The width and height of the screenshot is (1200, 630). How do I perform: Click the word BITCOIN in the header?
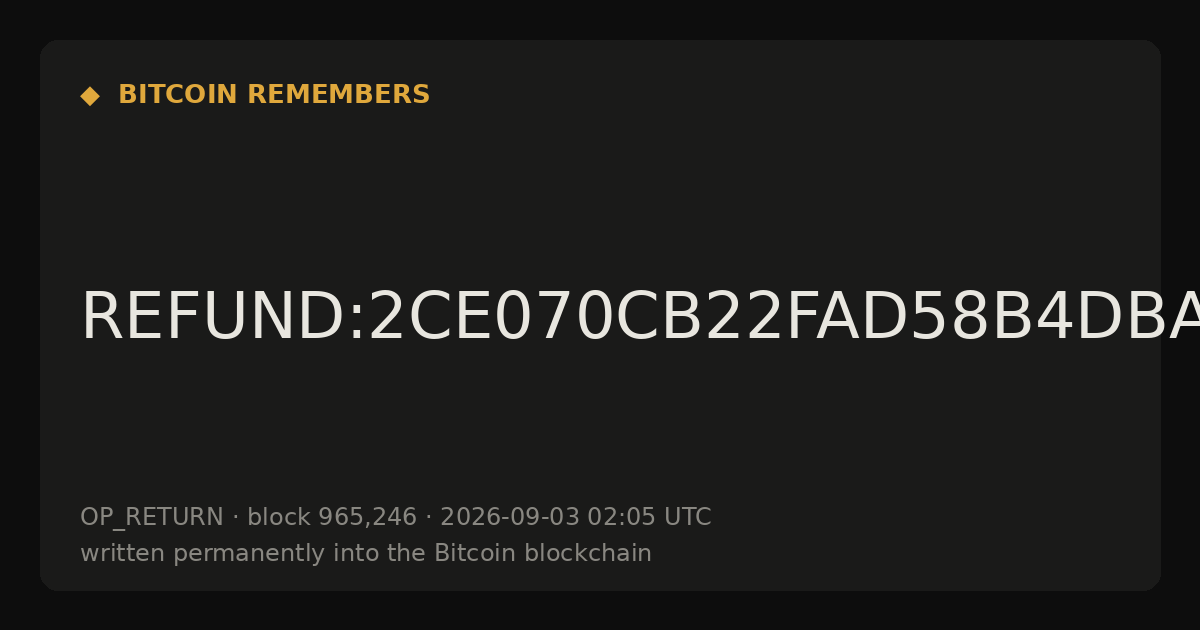pos(179,95)
